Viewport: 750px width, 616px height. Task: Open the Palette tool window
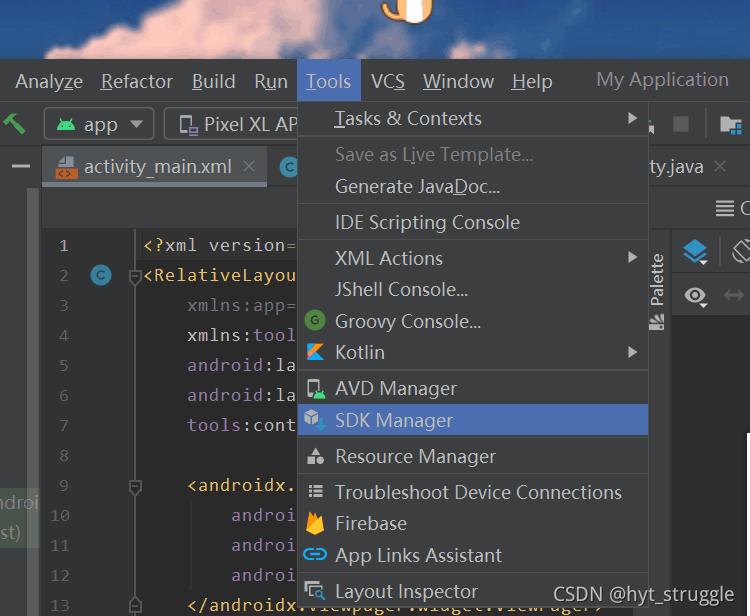coord(657,279)
